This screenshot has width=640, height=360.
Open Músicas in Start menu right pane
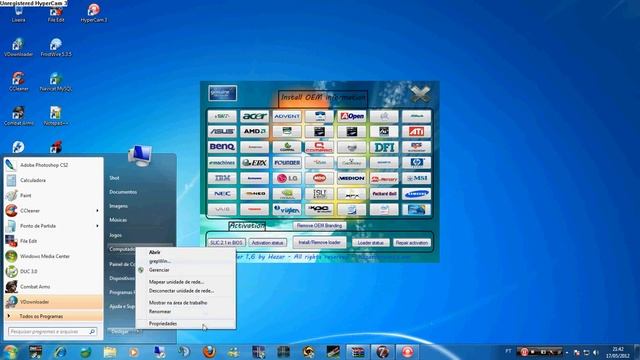click(x=118, y=220)
